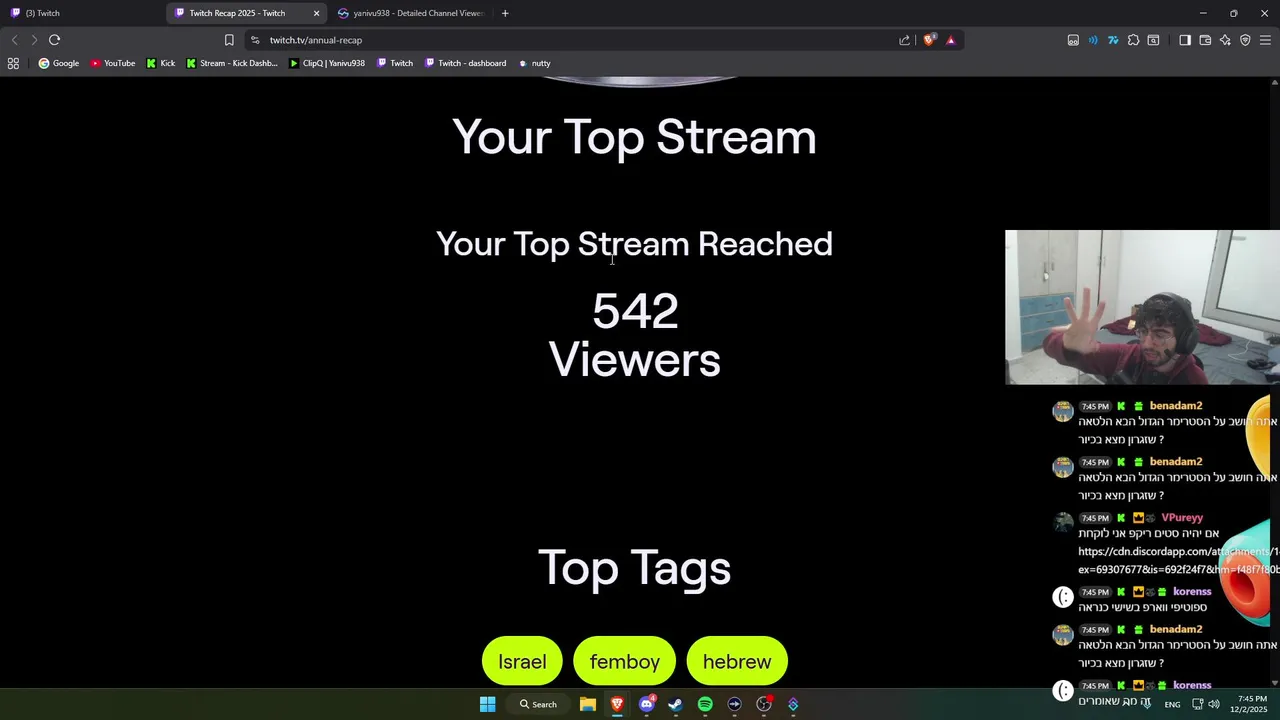This screenshot has width=1280, height=720.
Task: Open the apps grid in bookmarks bar
Action: 13,63
